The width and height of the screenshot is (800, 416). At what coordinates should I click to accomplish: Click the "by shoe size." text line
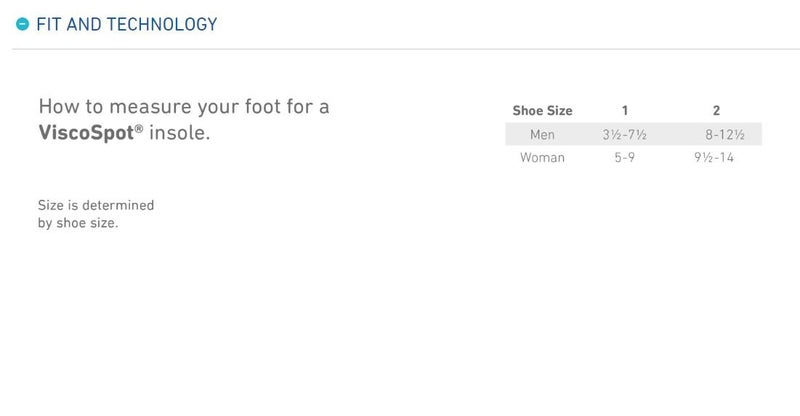[x=78, y=223]
